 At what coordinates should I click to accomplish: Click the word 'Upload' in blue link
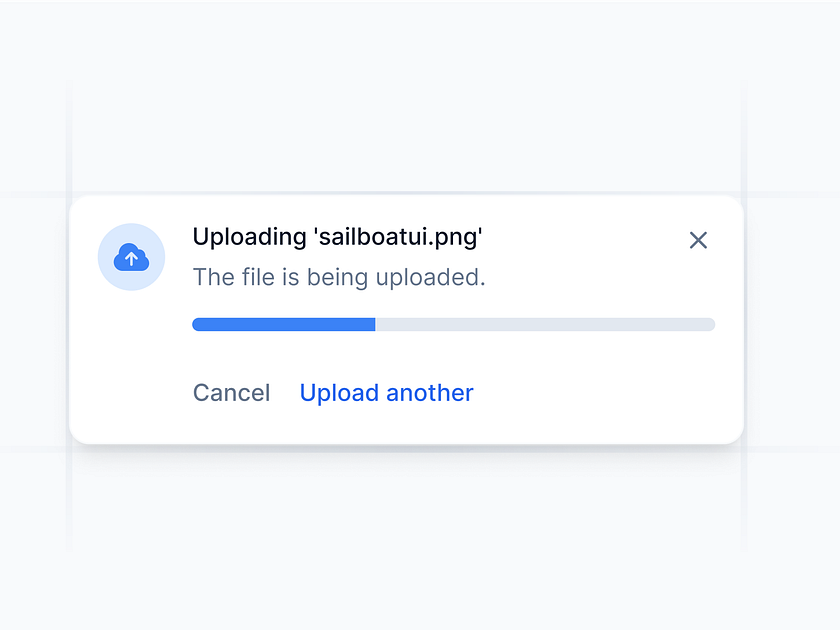339,393
